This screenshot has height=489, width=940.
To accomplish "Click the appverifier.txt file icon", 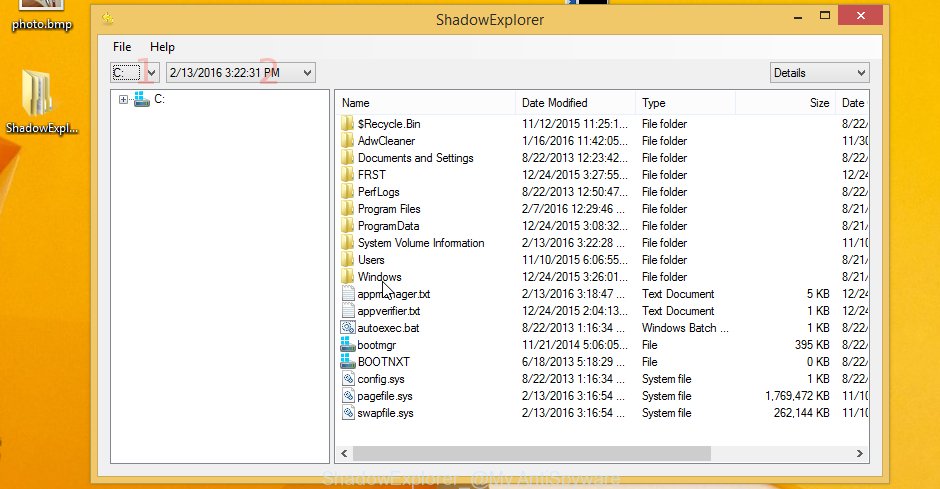I will (x=348, y=310).
